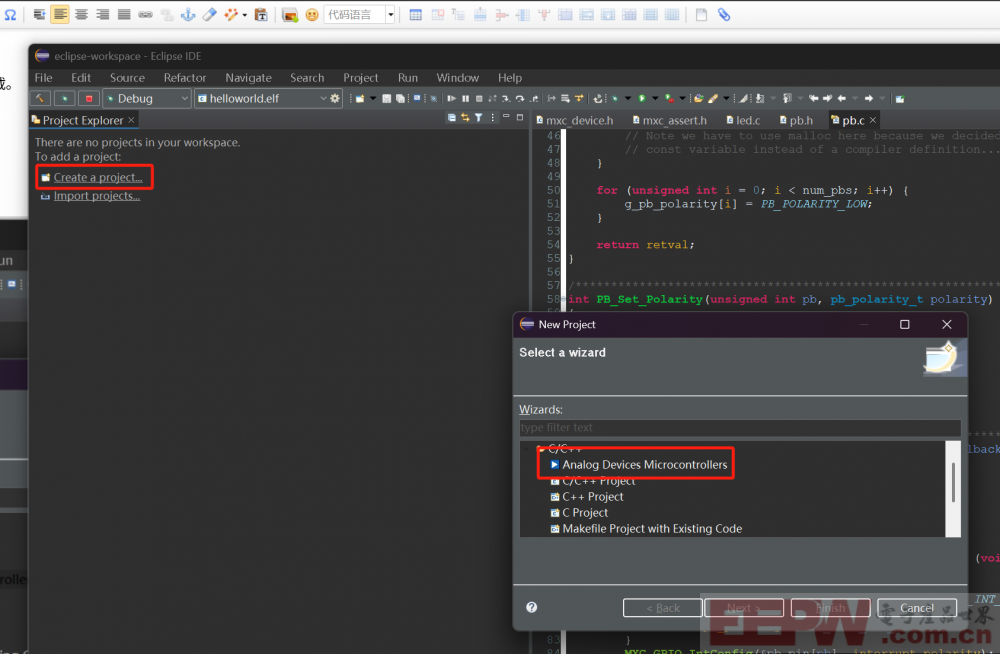Open the File menu
Image resolution: width=1000 pixels, height=654 pixels.
point(43,77)
